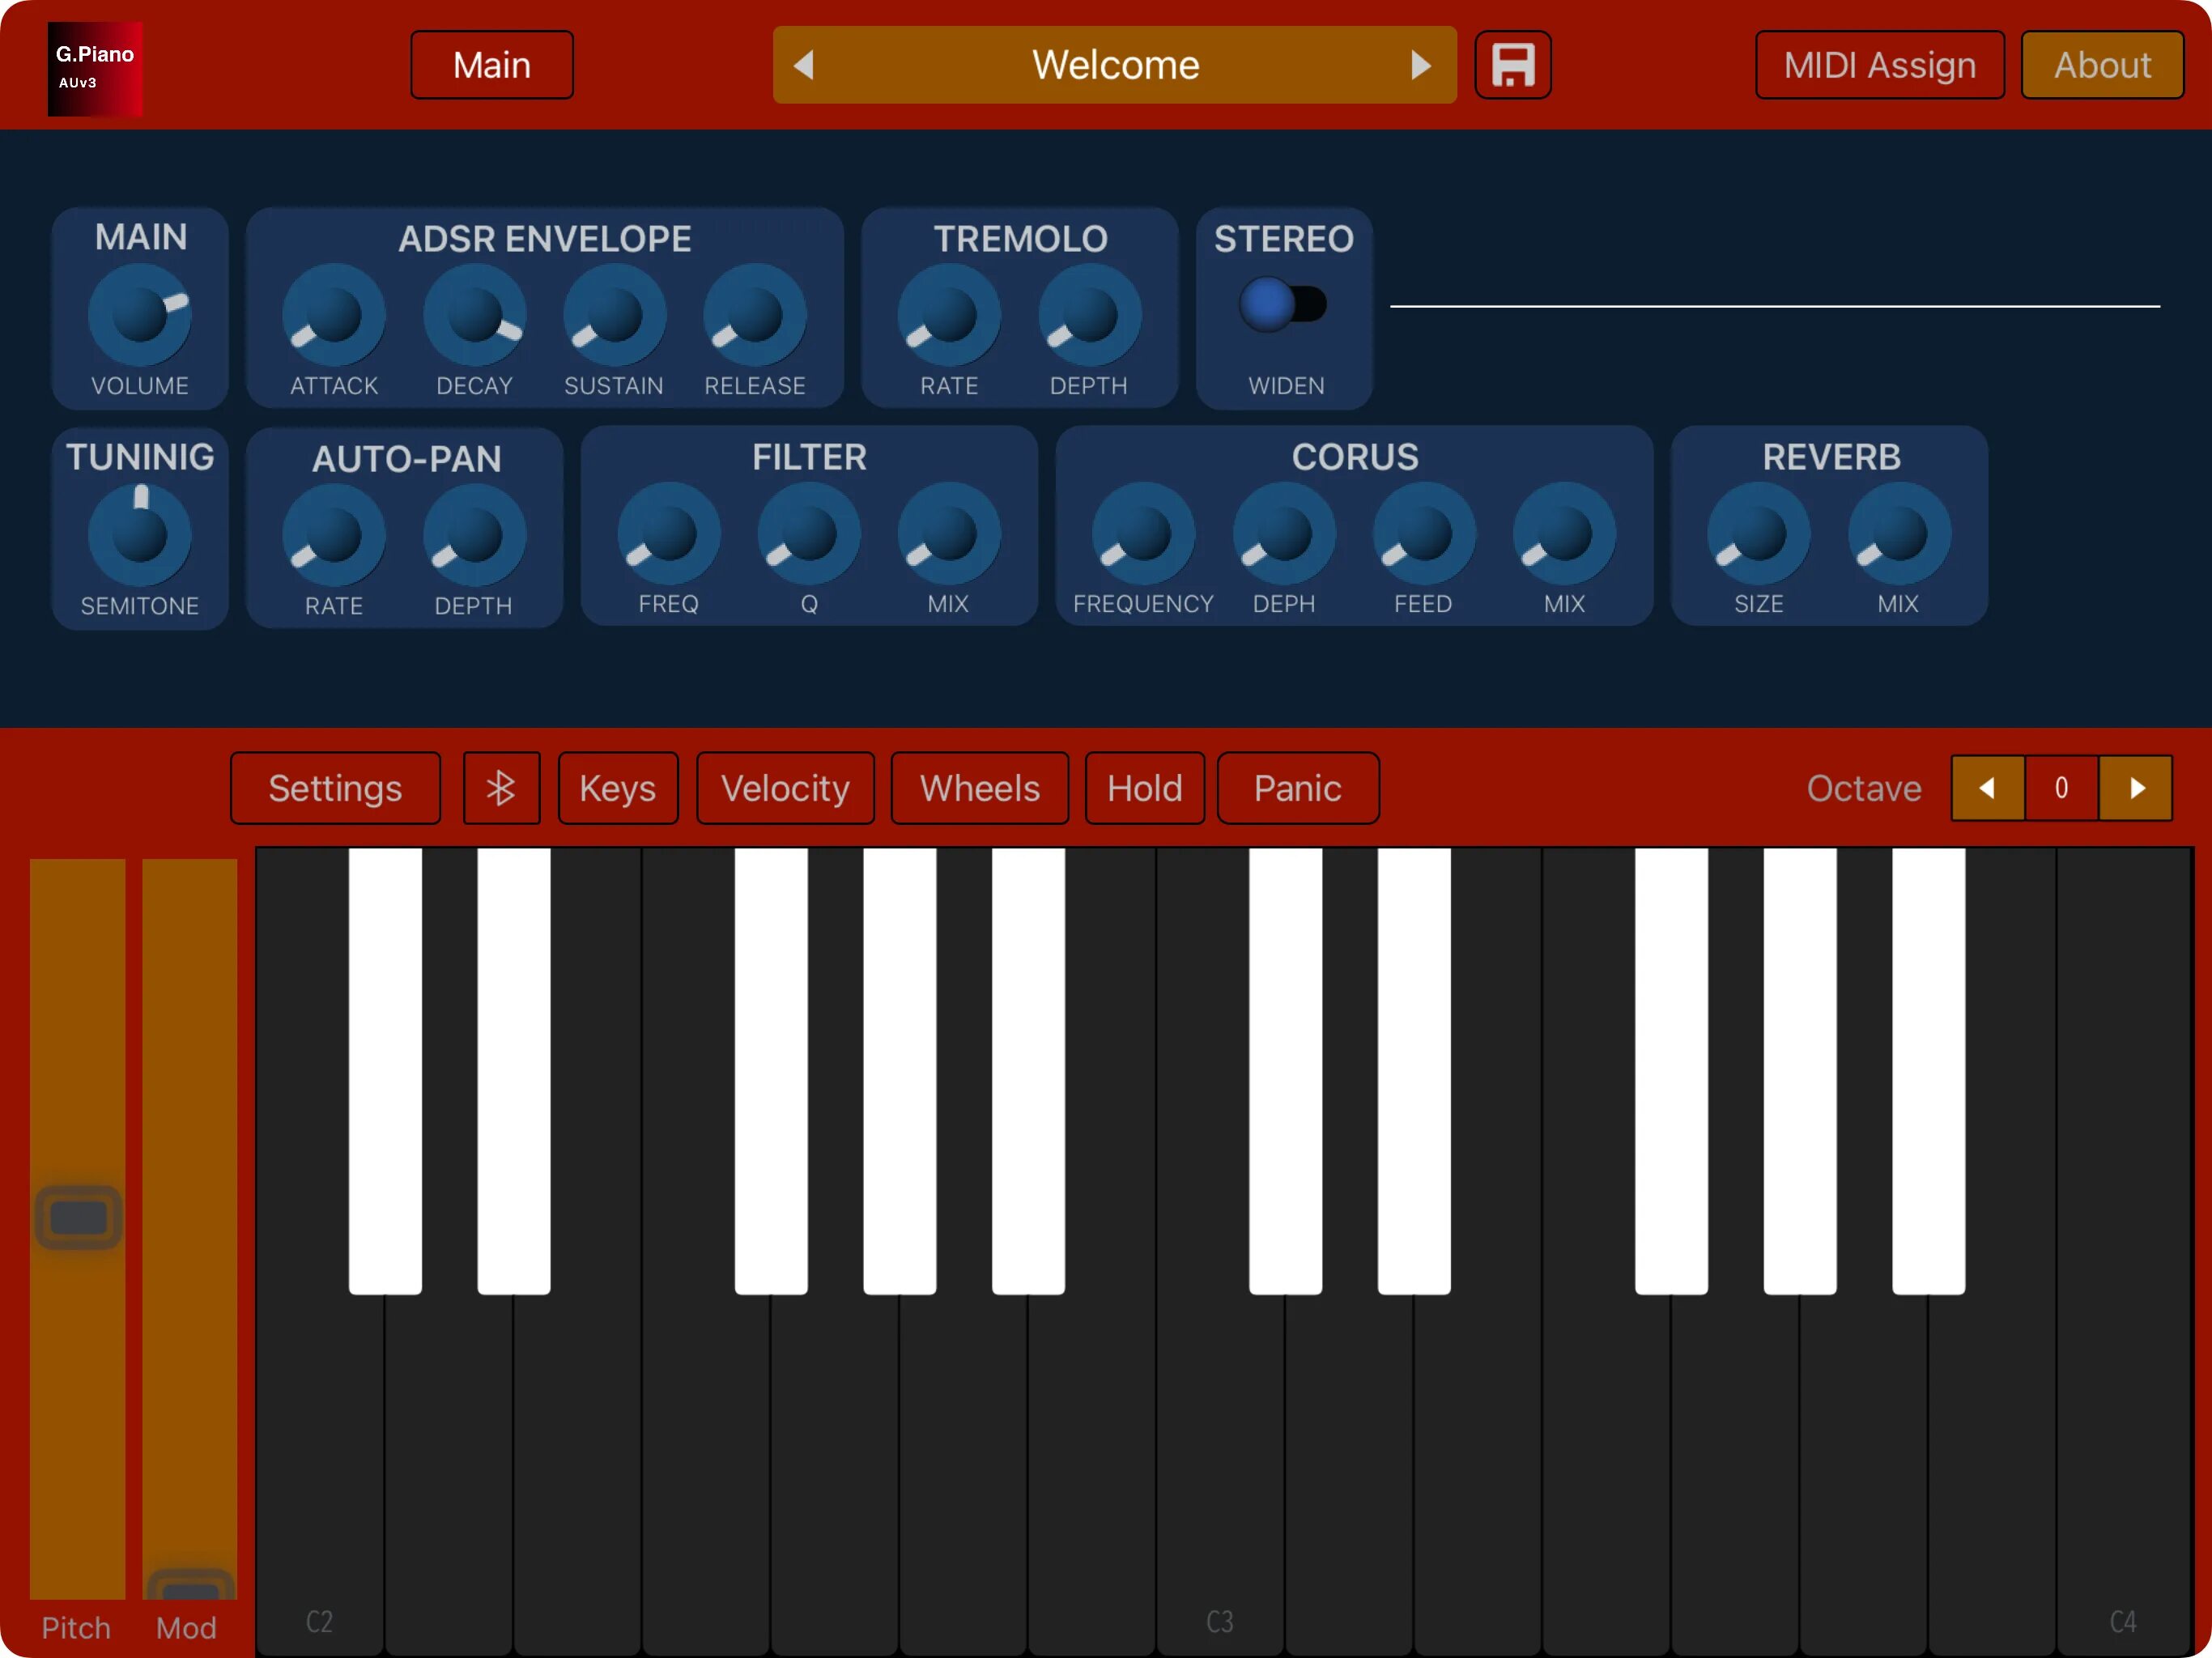Go to next preset with right arrow
Image resolution: width=2212 pixels, height=1658 pixels.
click(1420, 65)
